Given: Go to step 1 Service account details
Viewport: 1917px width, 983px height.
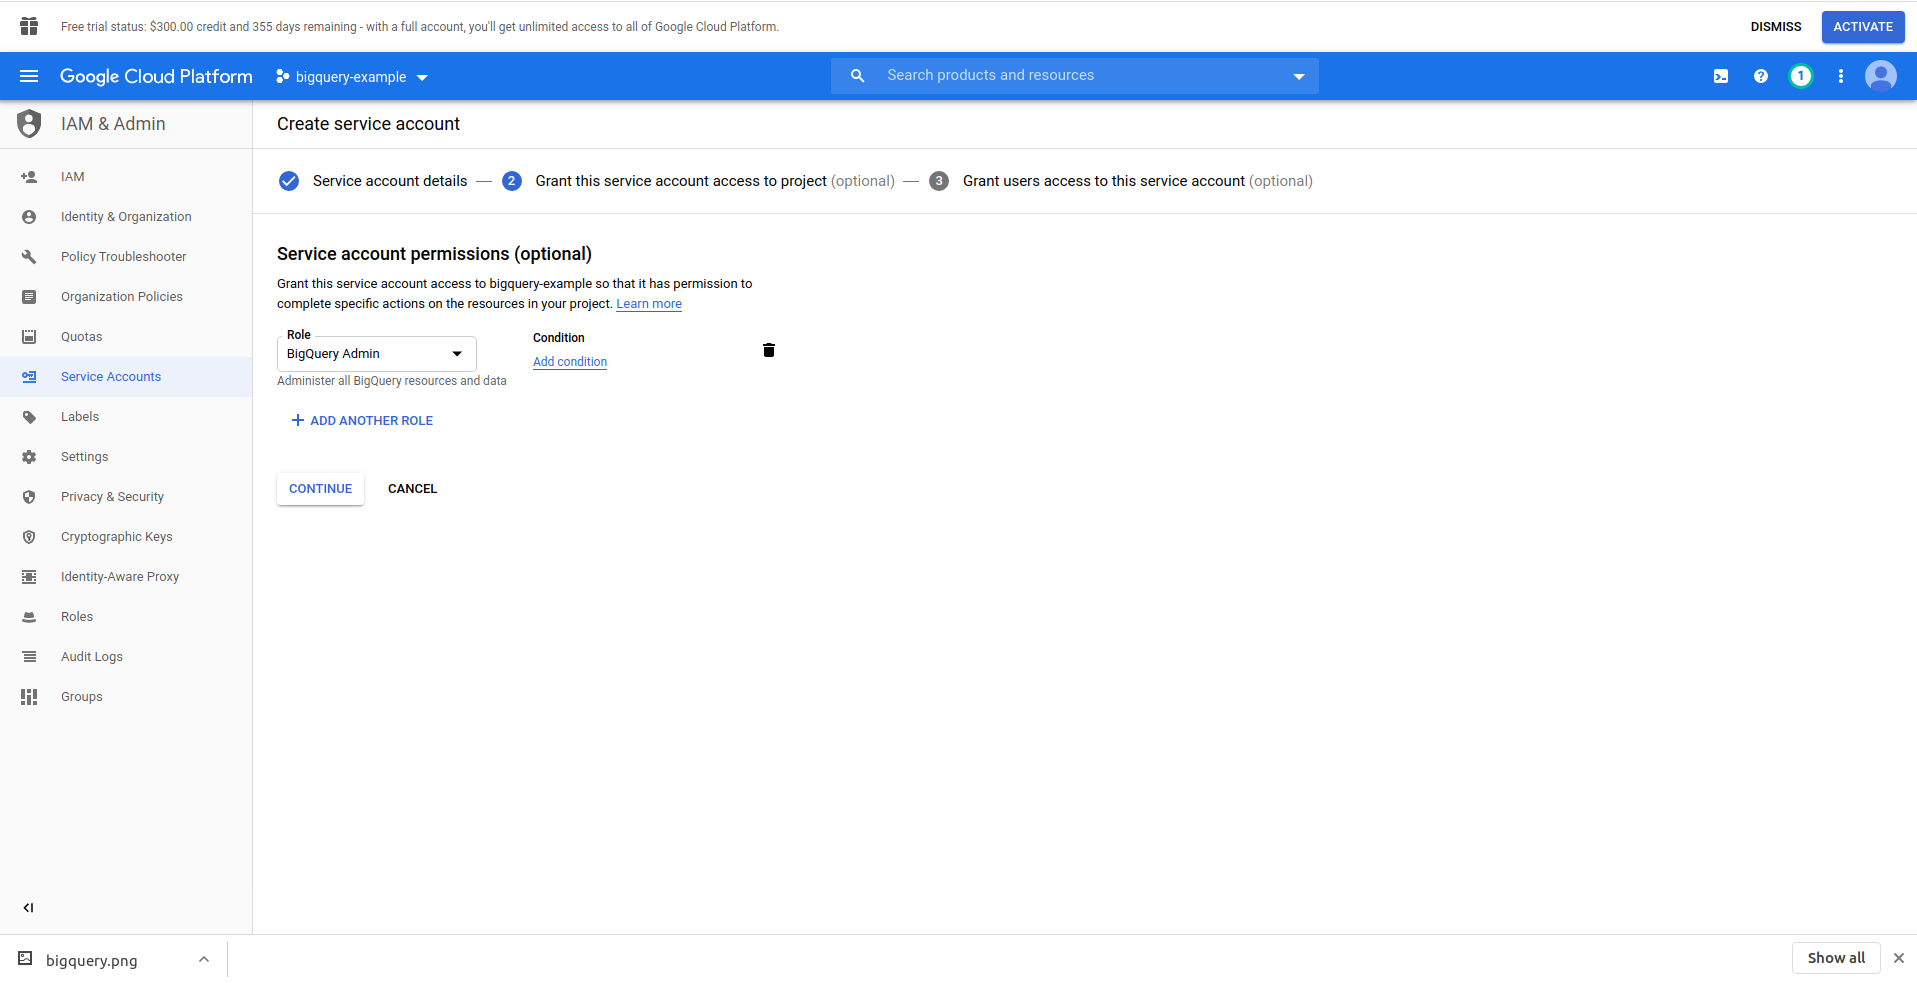Looking at the screenshot, I should coord(374,181).
